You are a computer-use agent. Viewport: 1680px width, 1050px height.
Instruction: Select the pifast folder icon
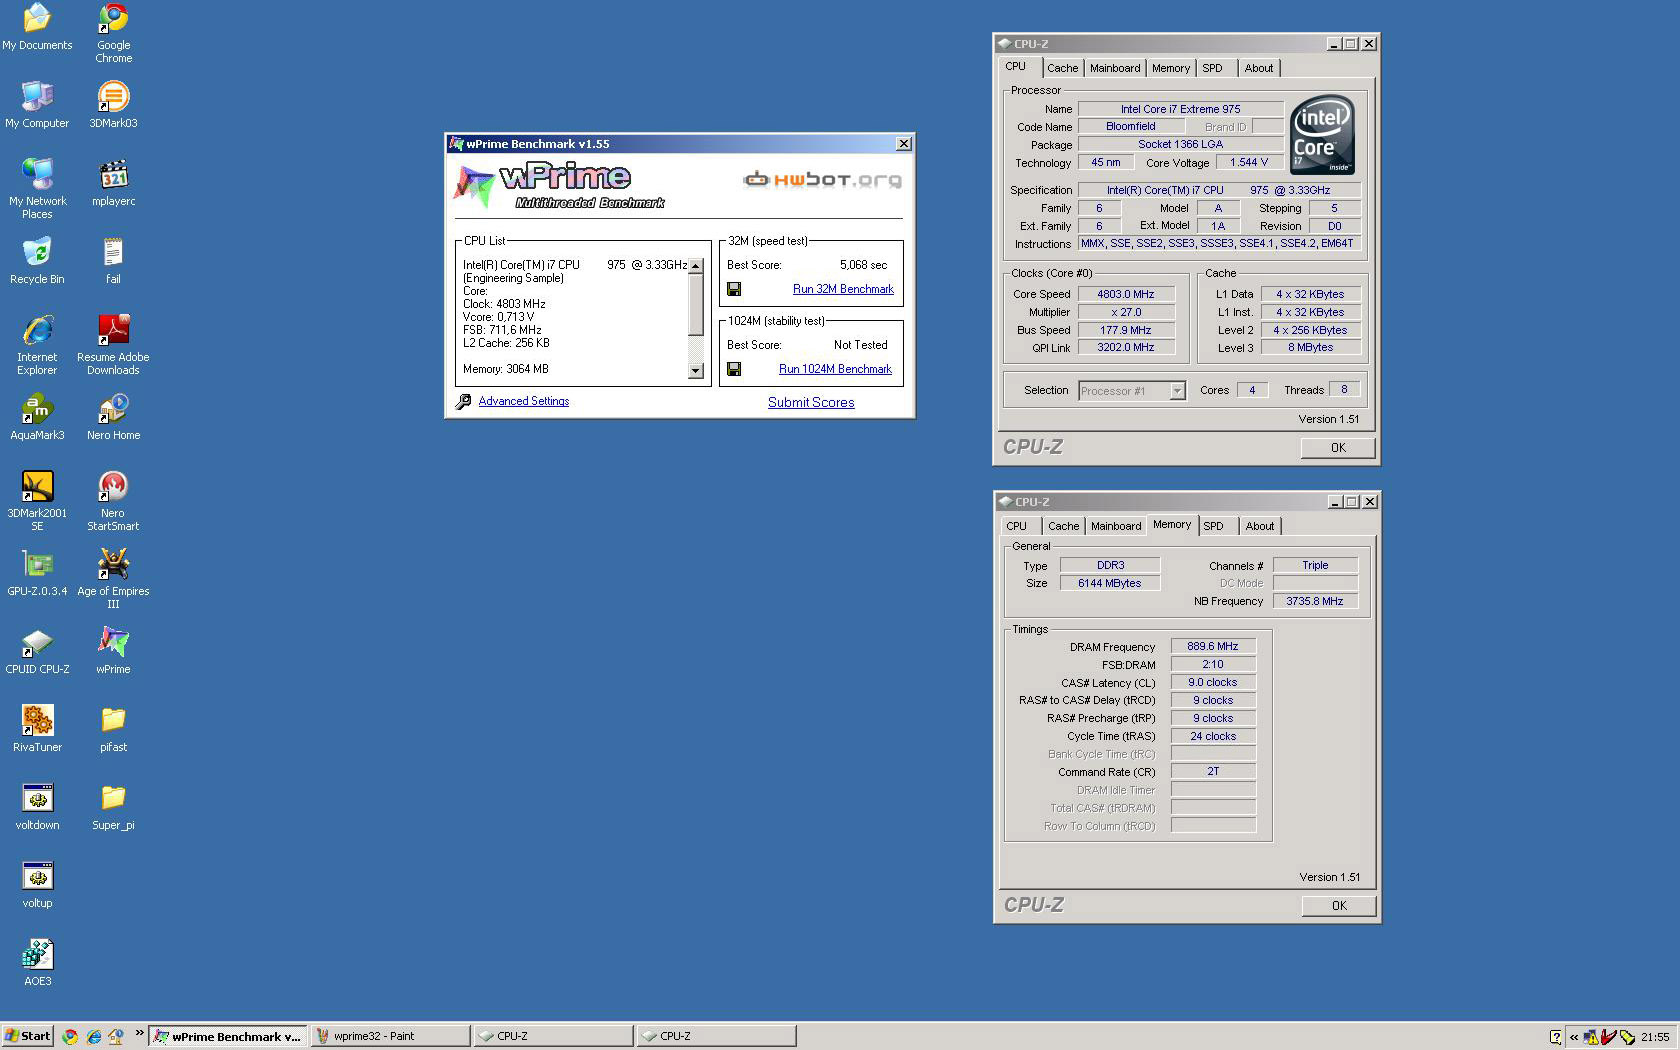point(113,730)
